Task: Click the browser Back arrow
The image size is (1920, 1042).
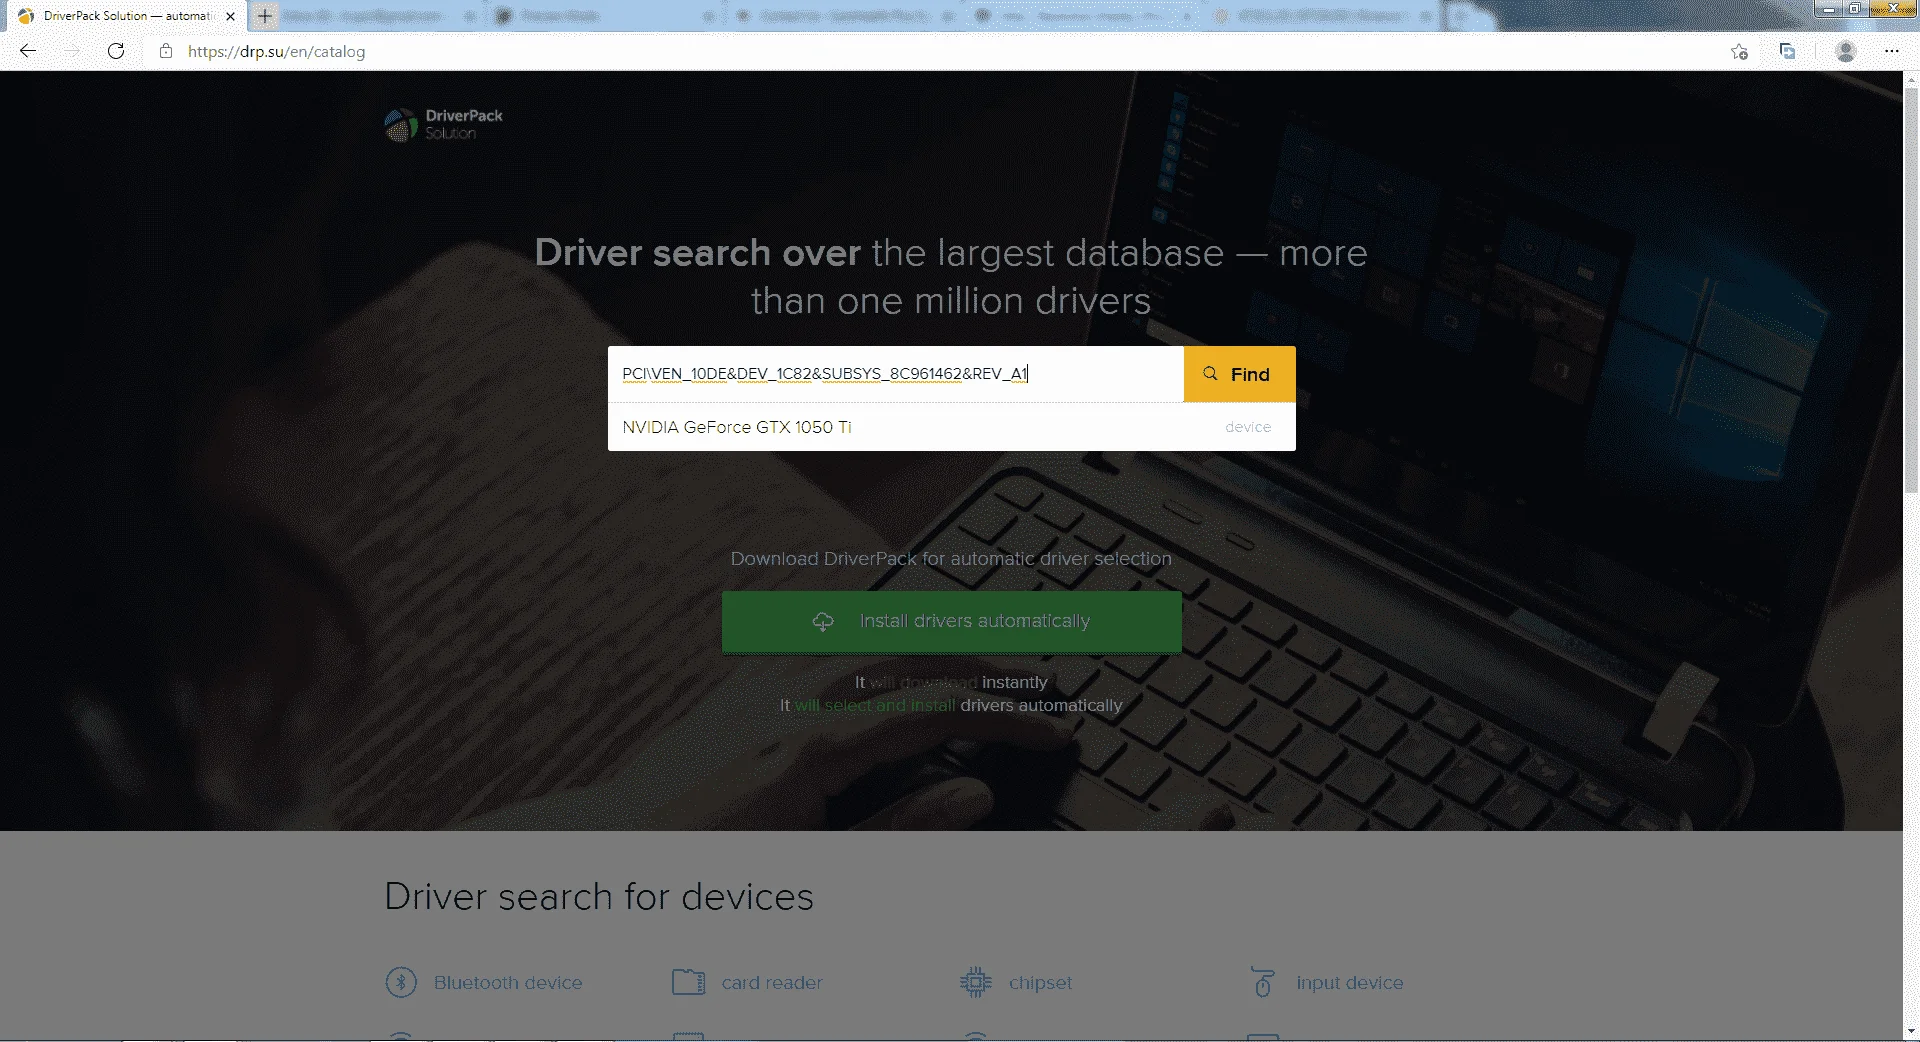Action: [x=28, y=51]
